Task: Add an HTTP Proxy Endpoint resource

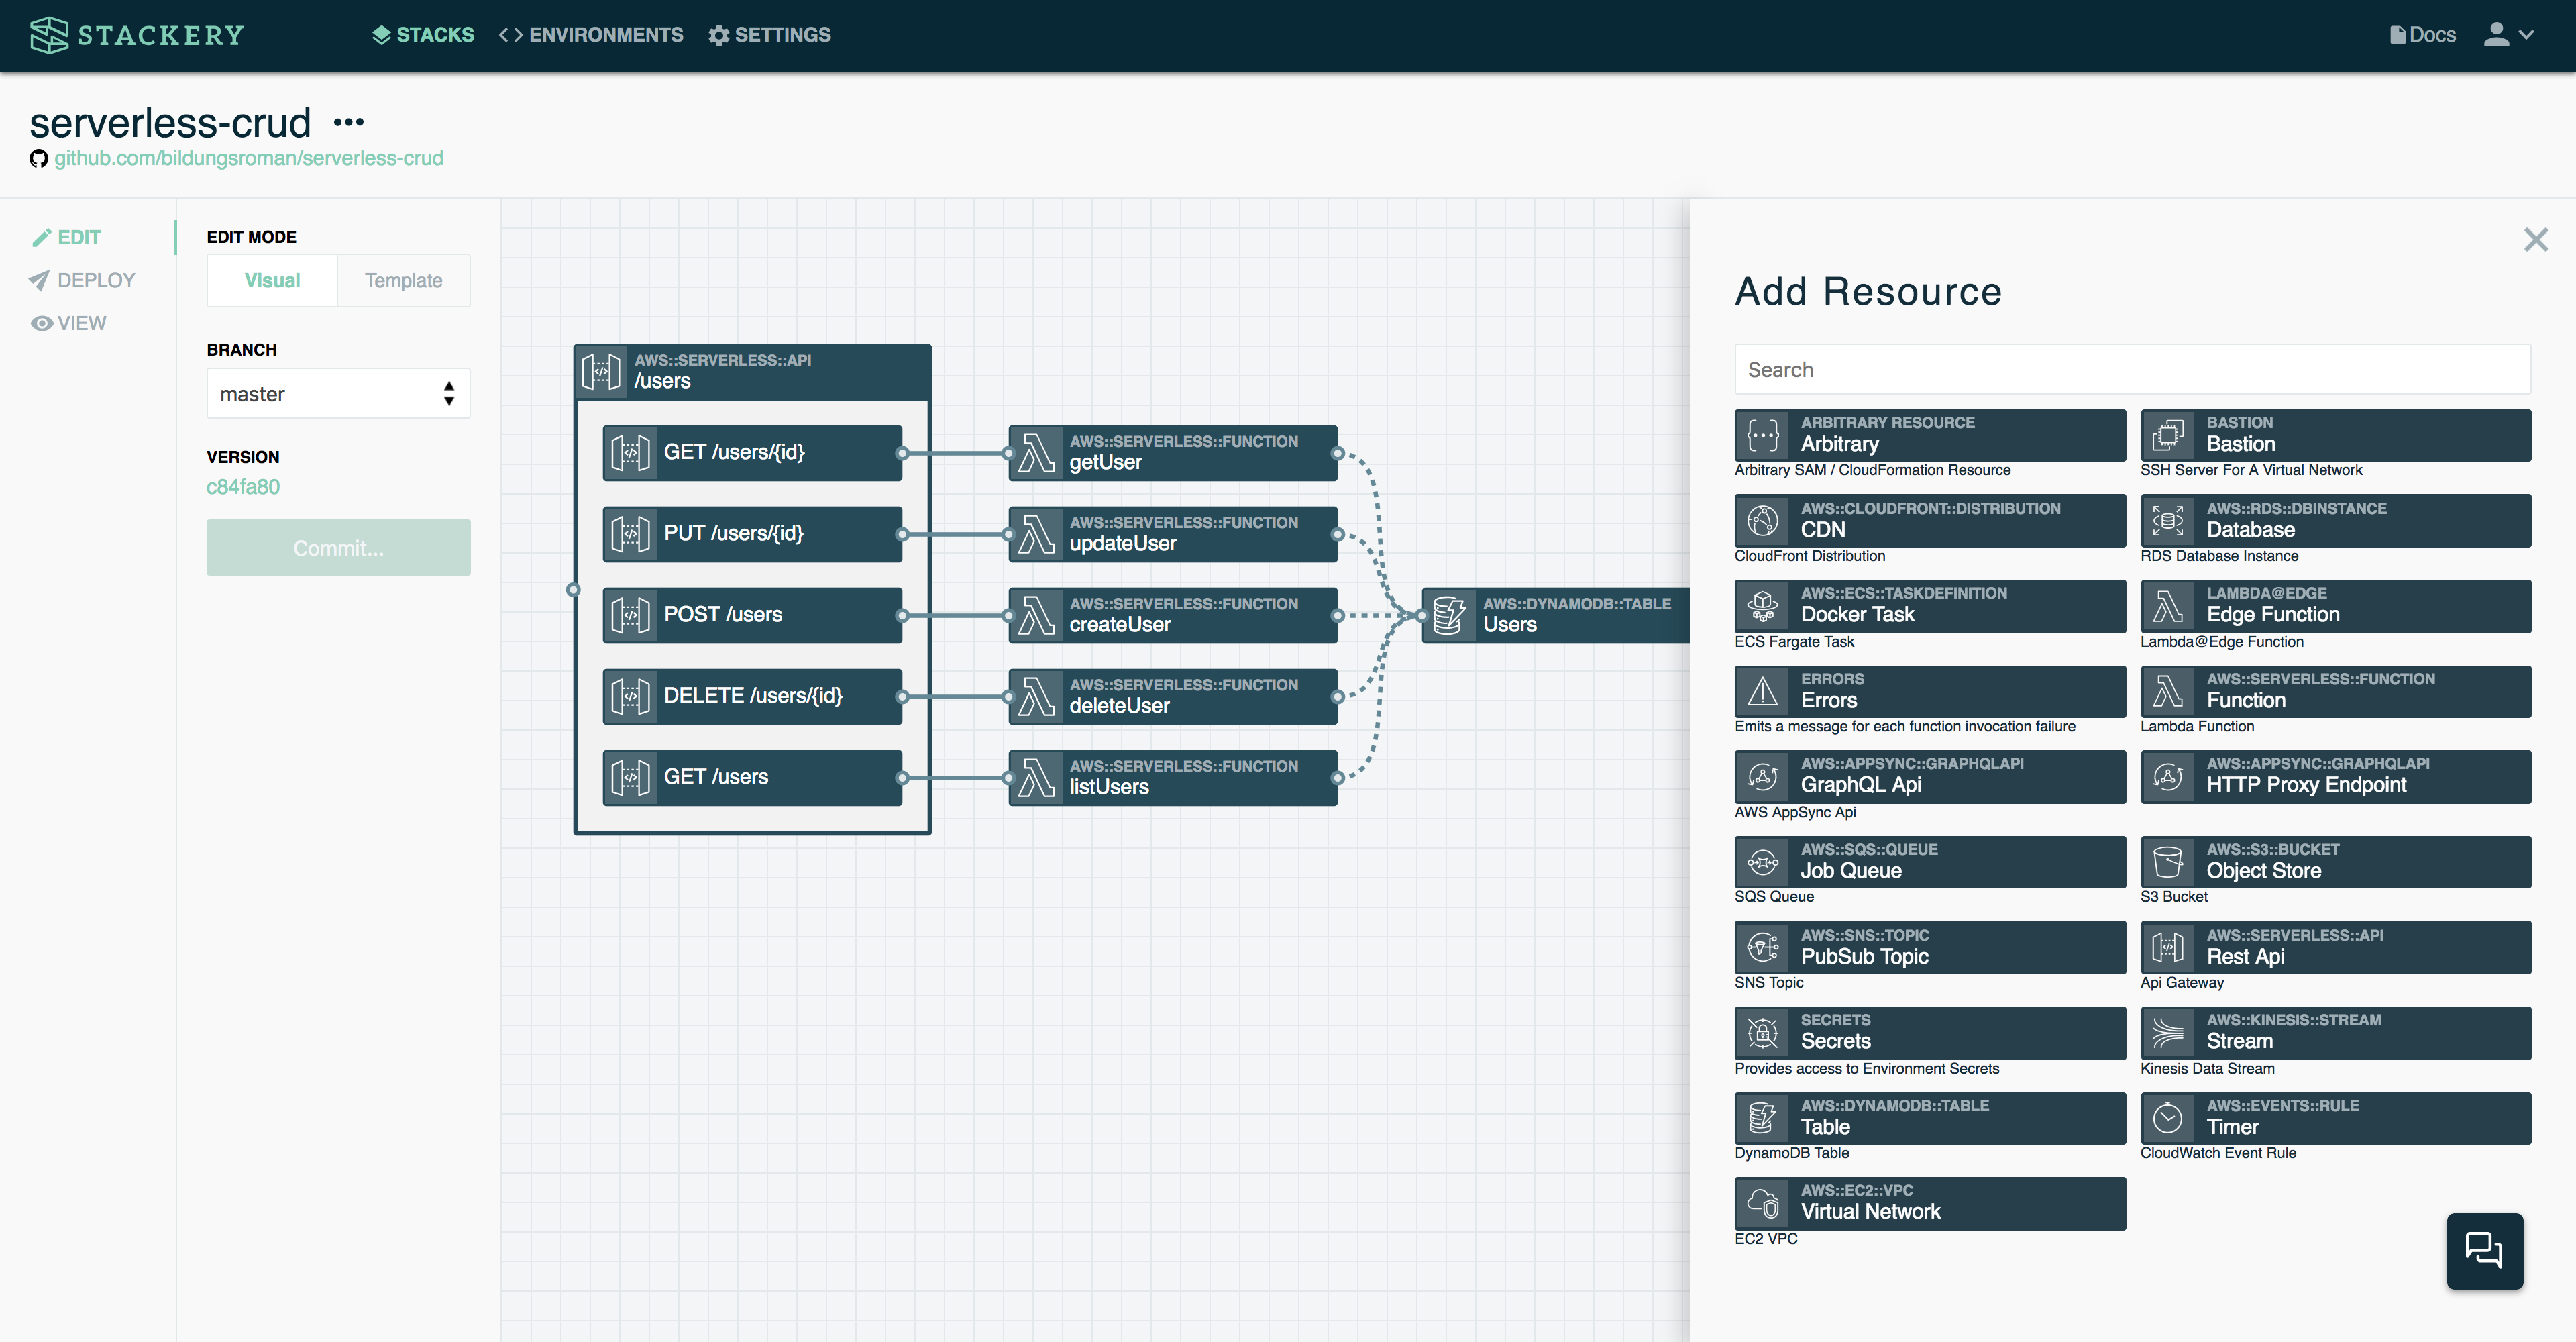Action: tap(2335, 776)
